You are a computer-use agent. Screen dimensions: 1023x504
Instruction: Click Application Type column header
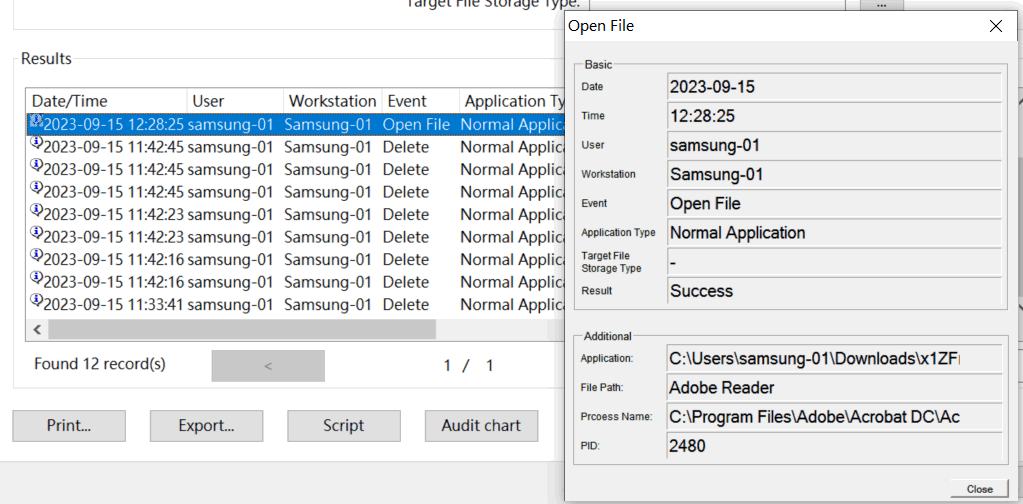[512, 101]
